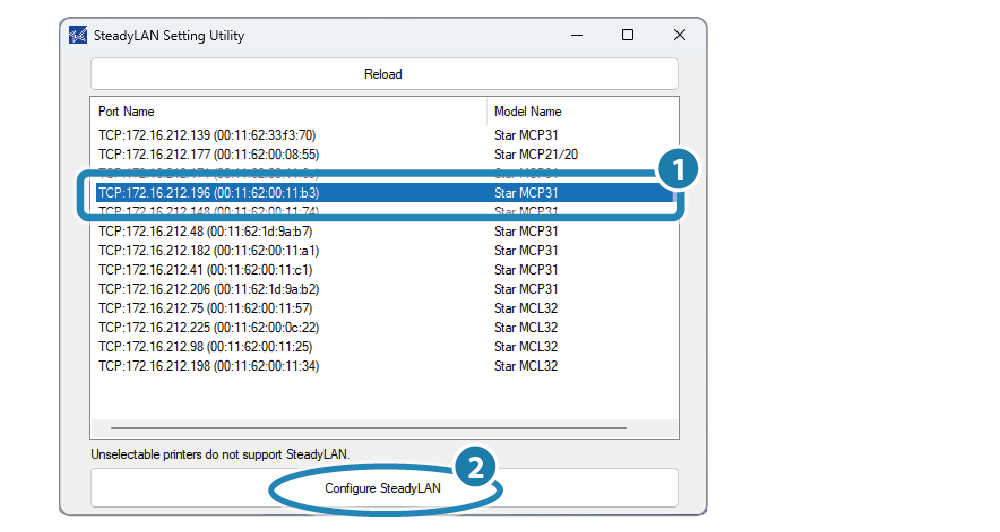Select printer TCP:172.16.212.41
Screen dimensions: 1000x532
pyautogui.click(x=205, y=270)
